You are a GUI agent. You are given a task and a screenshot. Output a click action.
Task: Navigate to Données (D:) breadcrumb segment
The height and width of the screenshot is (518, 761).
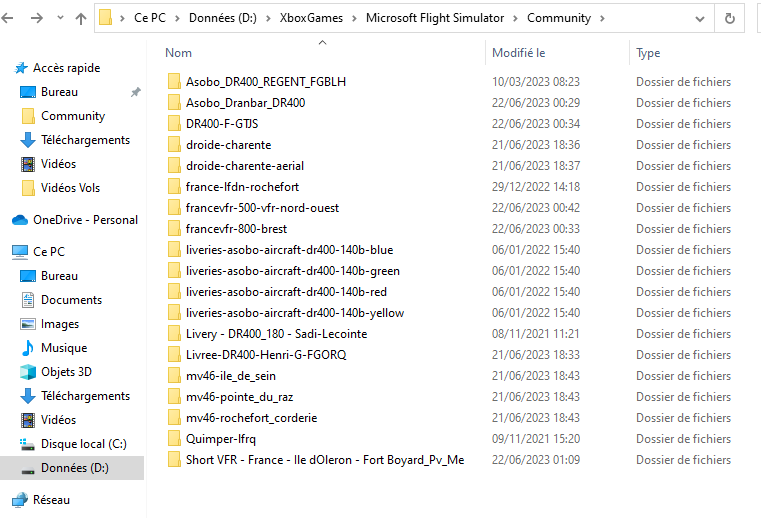pos(223,18)
